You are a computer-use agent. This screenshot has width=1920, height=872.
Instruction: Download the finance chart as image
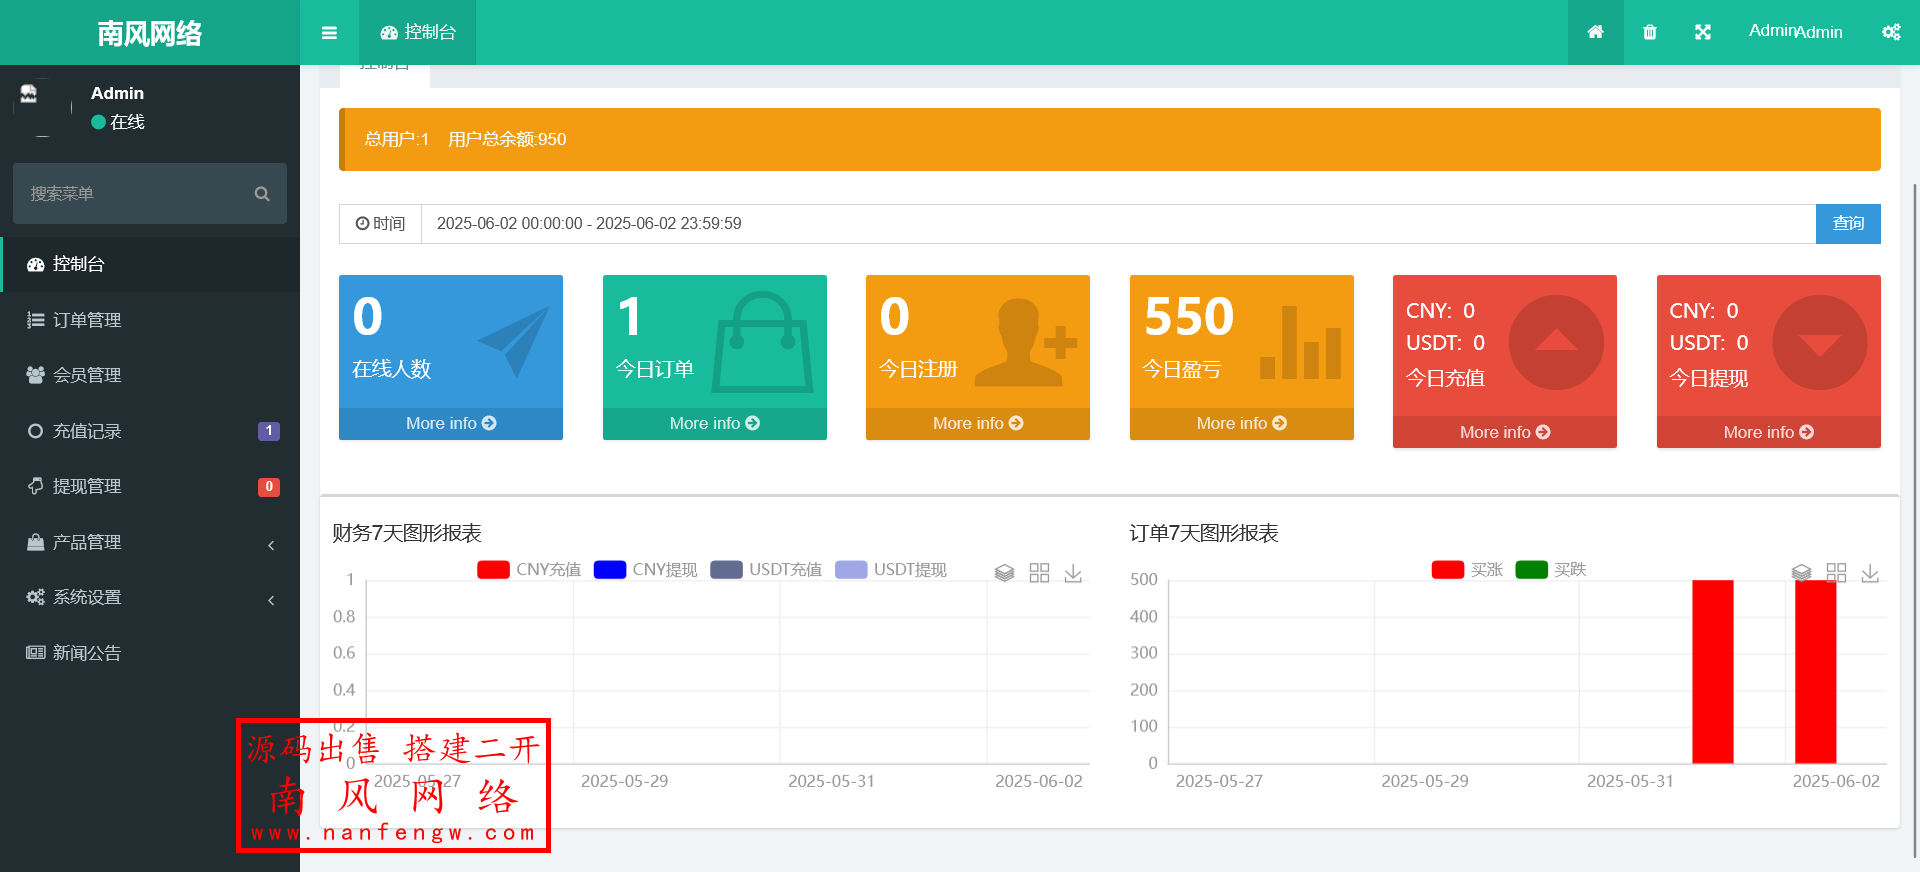(1073, 573)
